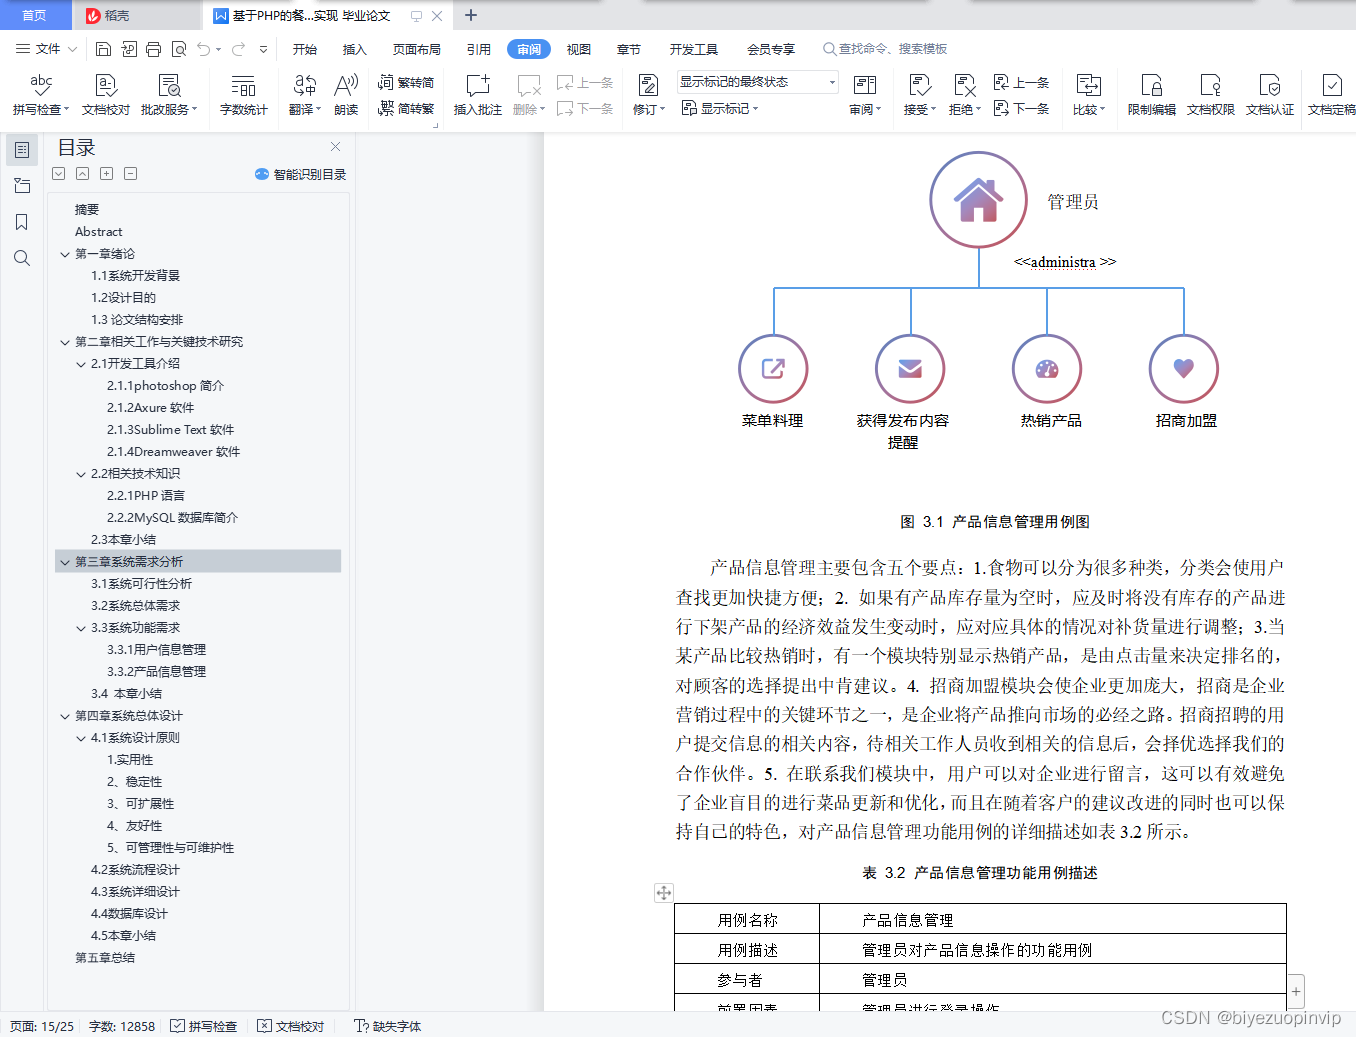Go to the 首页 tab
Viewport: 1356px width, 1037px height.
point(35,15)
